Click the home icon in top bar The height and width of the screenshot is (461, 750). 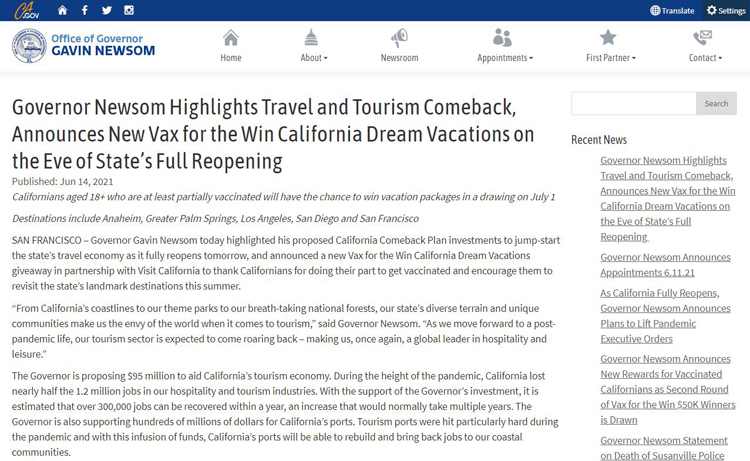[62, 10]
